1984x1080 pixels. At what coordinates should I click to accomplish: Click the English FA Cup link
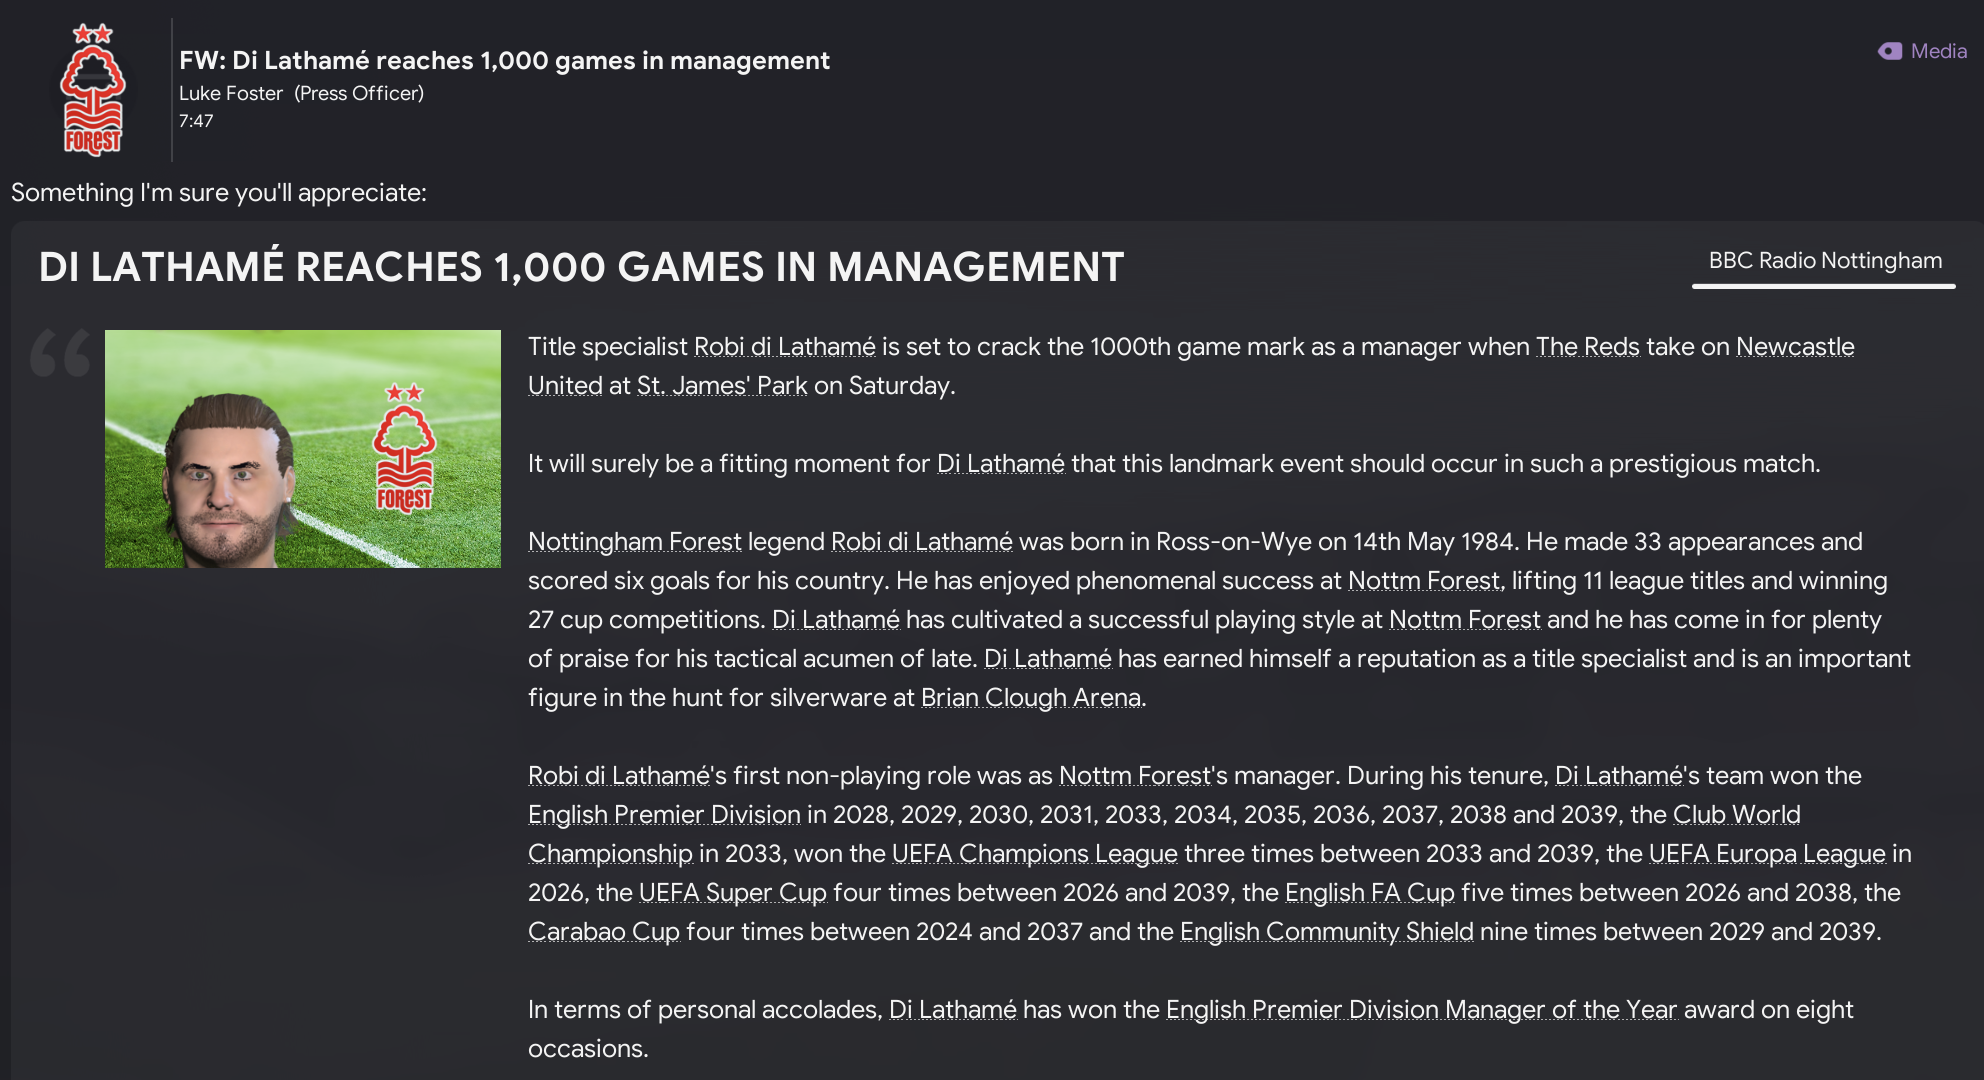(x=1369, y=893)
